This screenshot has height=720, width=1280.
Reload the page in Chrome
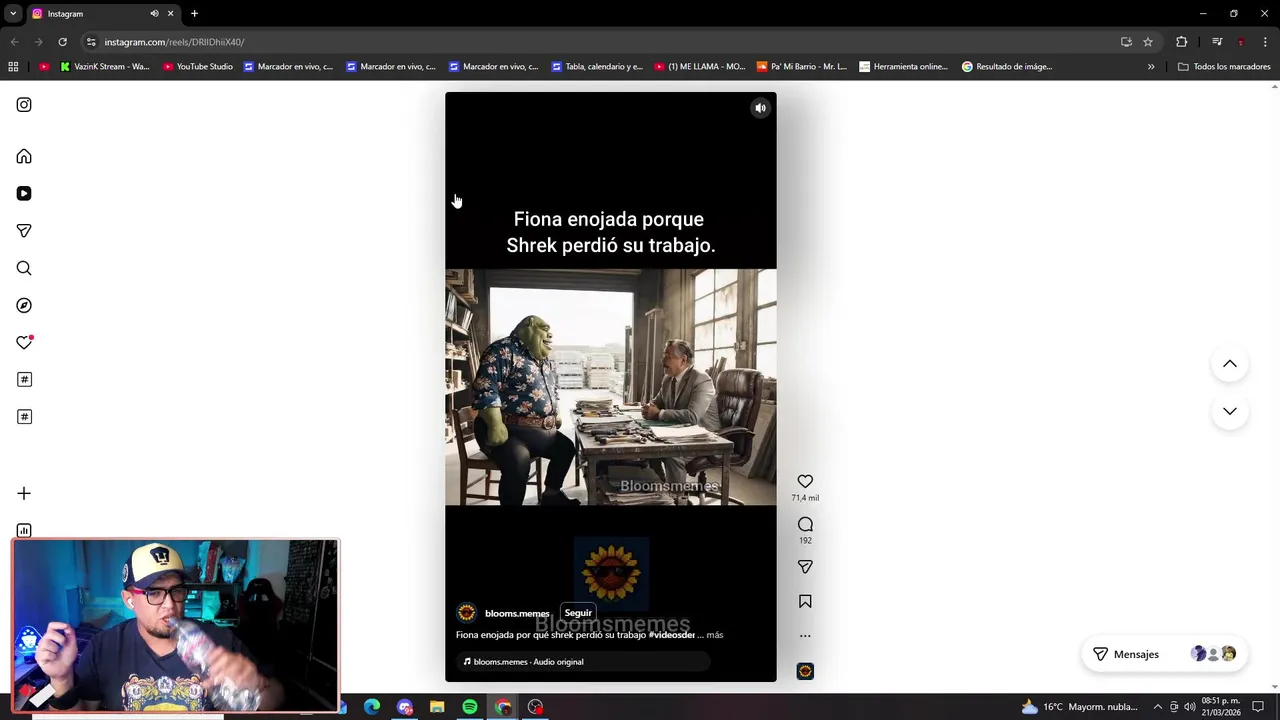62,42
